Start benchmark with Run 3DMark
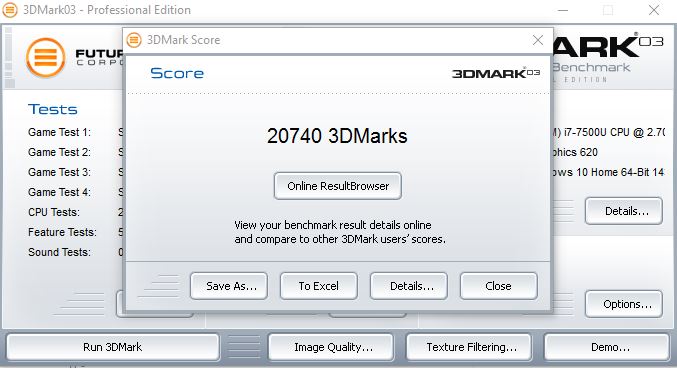 tap(113, 347)
